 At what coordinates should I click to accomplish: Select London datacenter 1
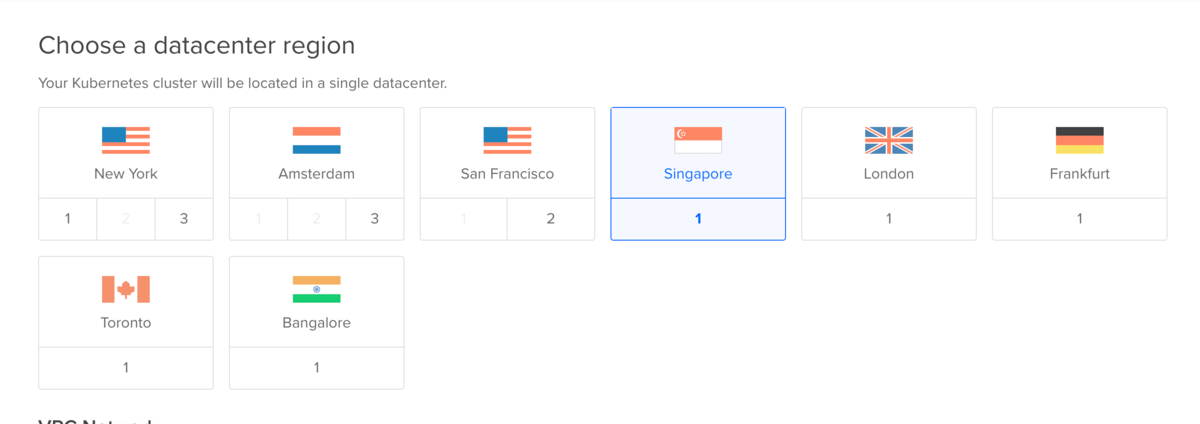889,219
